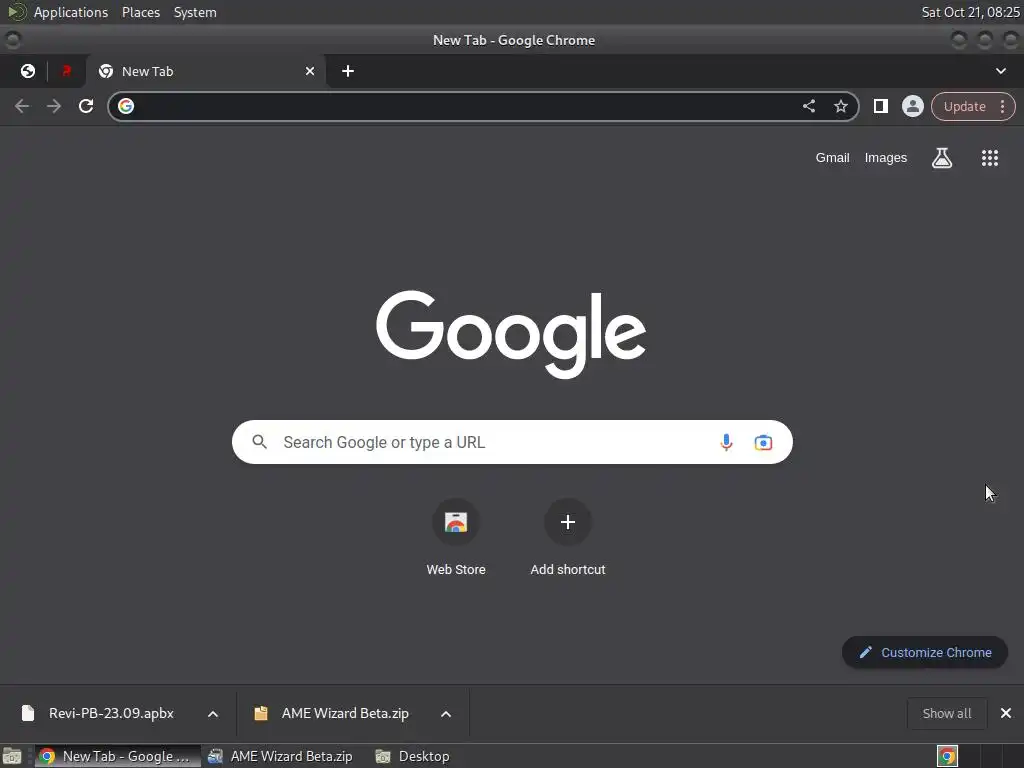Click the Chrome icon in the workspace switcher
Image resolution: width=1024 pixels, height=768 pixels.
point(947,756)
